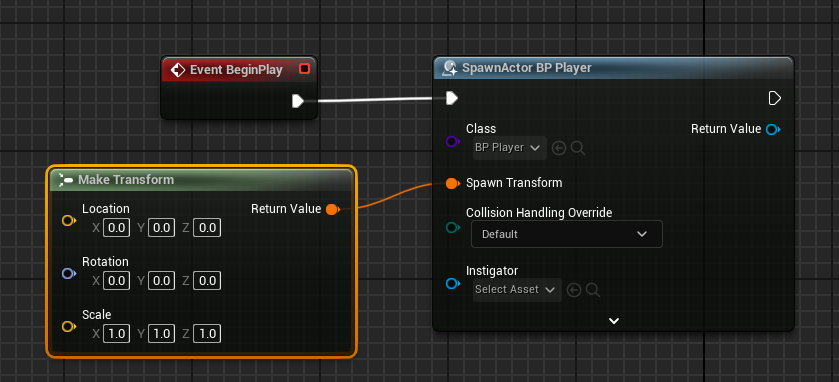Click the Rotation X value field
Screen dimensions: 839x382
coord(116,281)
